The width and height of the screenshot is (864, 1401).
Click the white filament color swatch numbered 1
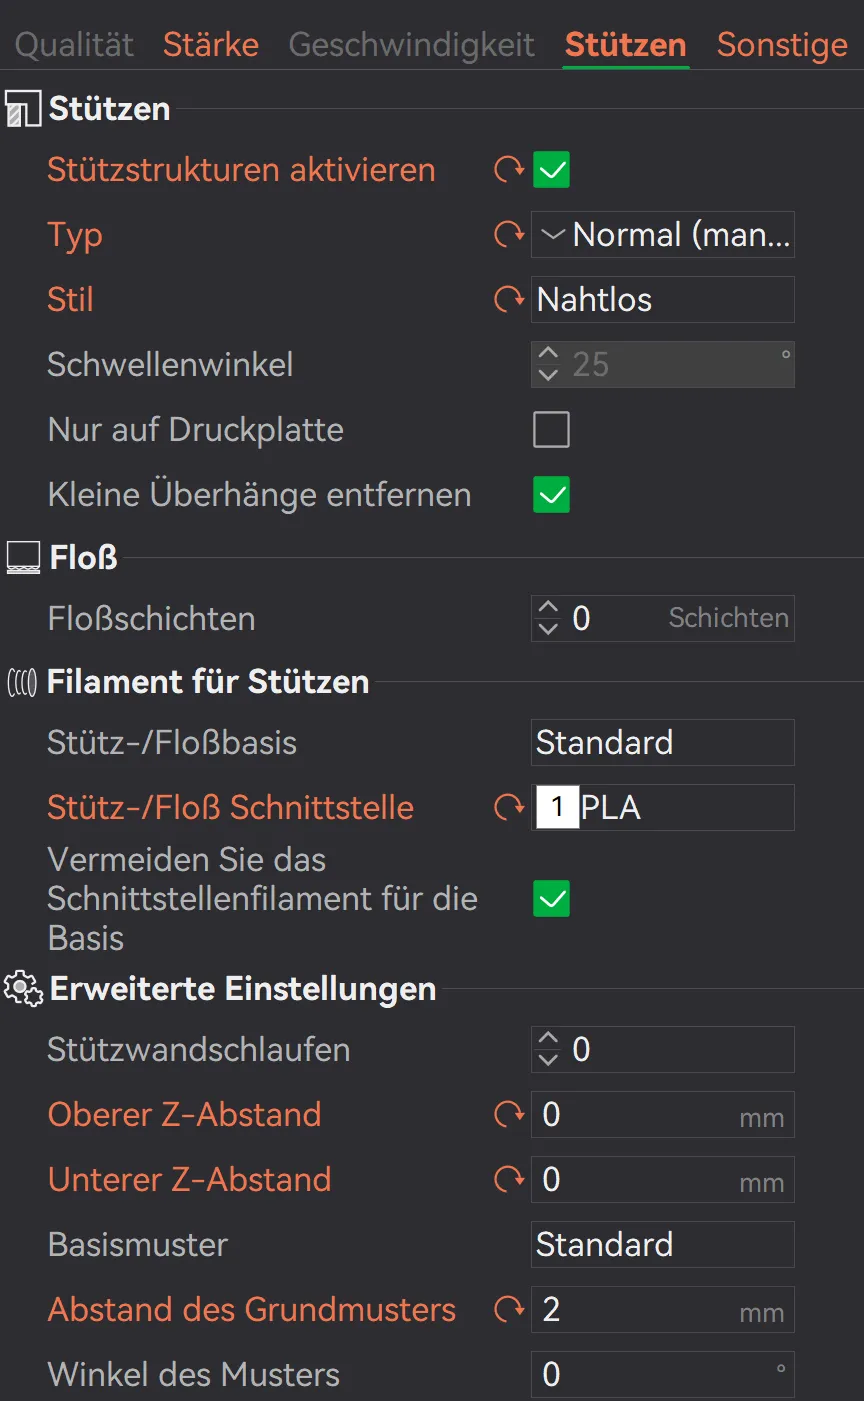[x=557, y=807]
